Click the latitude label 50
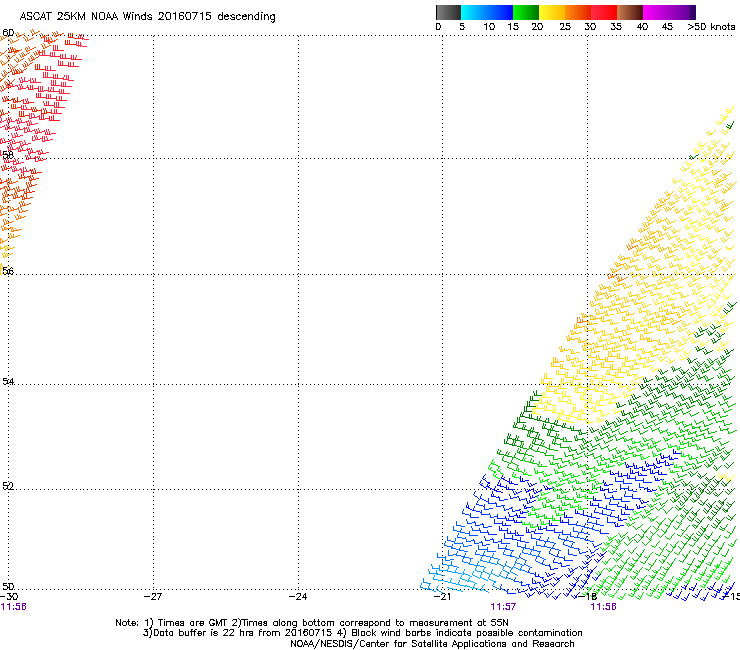This screenshot has width=740, height=650. (8, 586)
